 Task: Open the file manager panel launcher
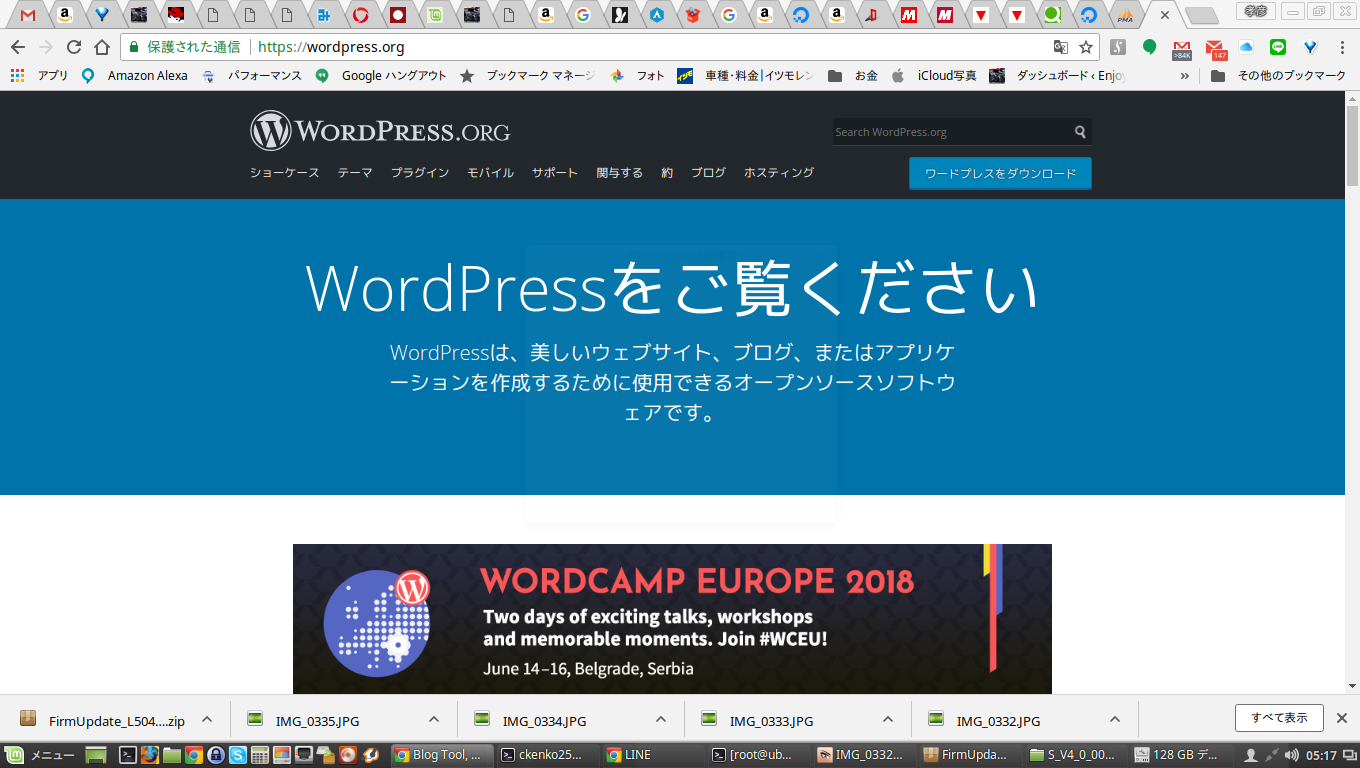pyautogui.click(x=172, y=755)
